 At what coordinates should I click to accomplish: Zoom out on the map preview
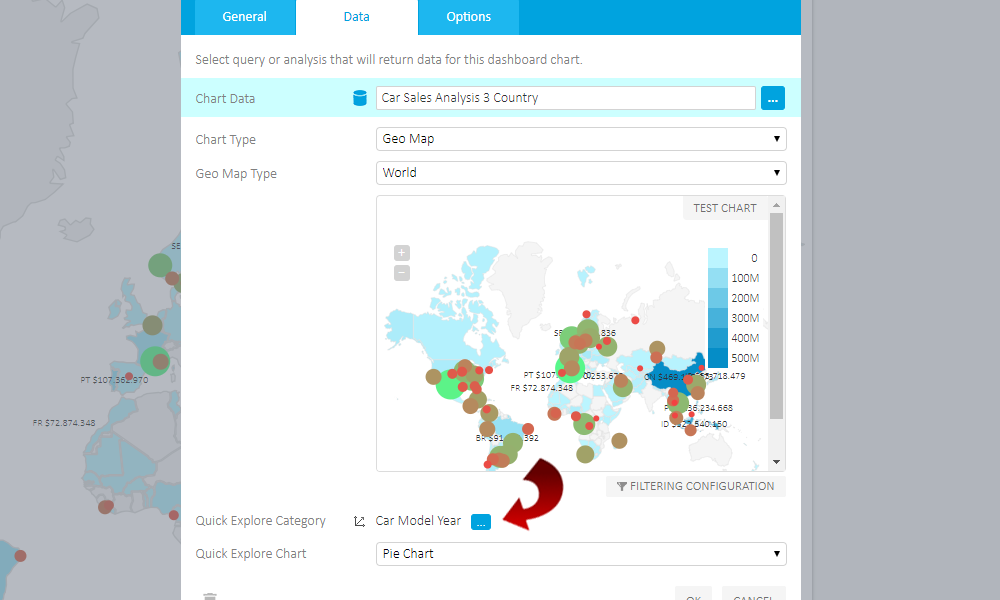click(x=401, y=272)
